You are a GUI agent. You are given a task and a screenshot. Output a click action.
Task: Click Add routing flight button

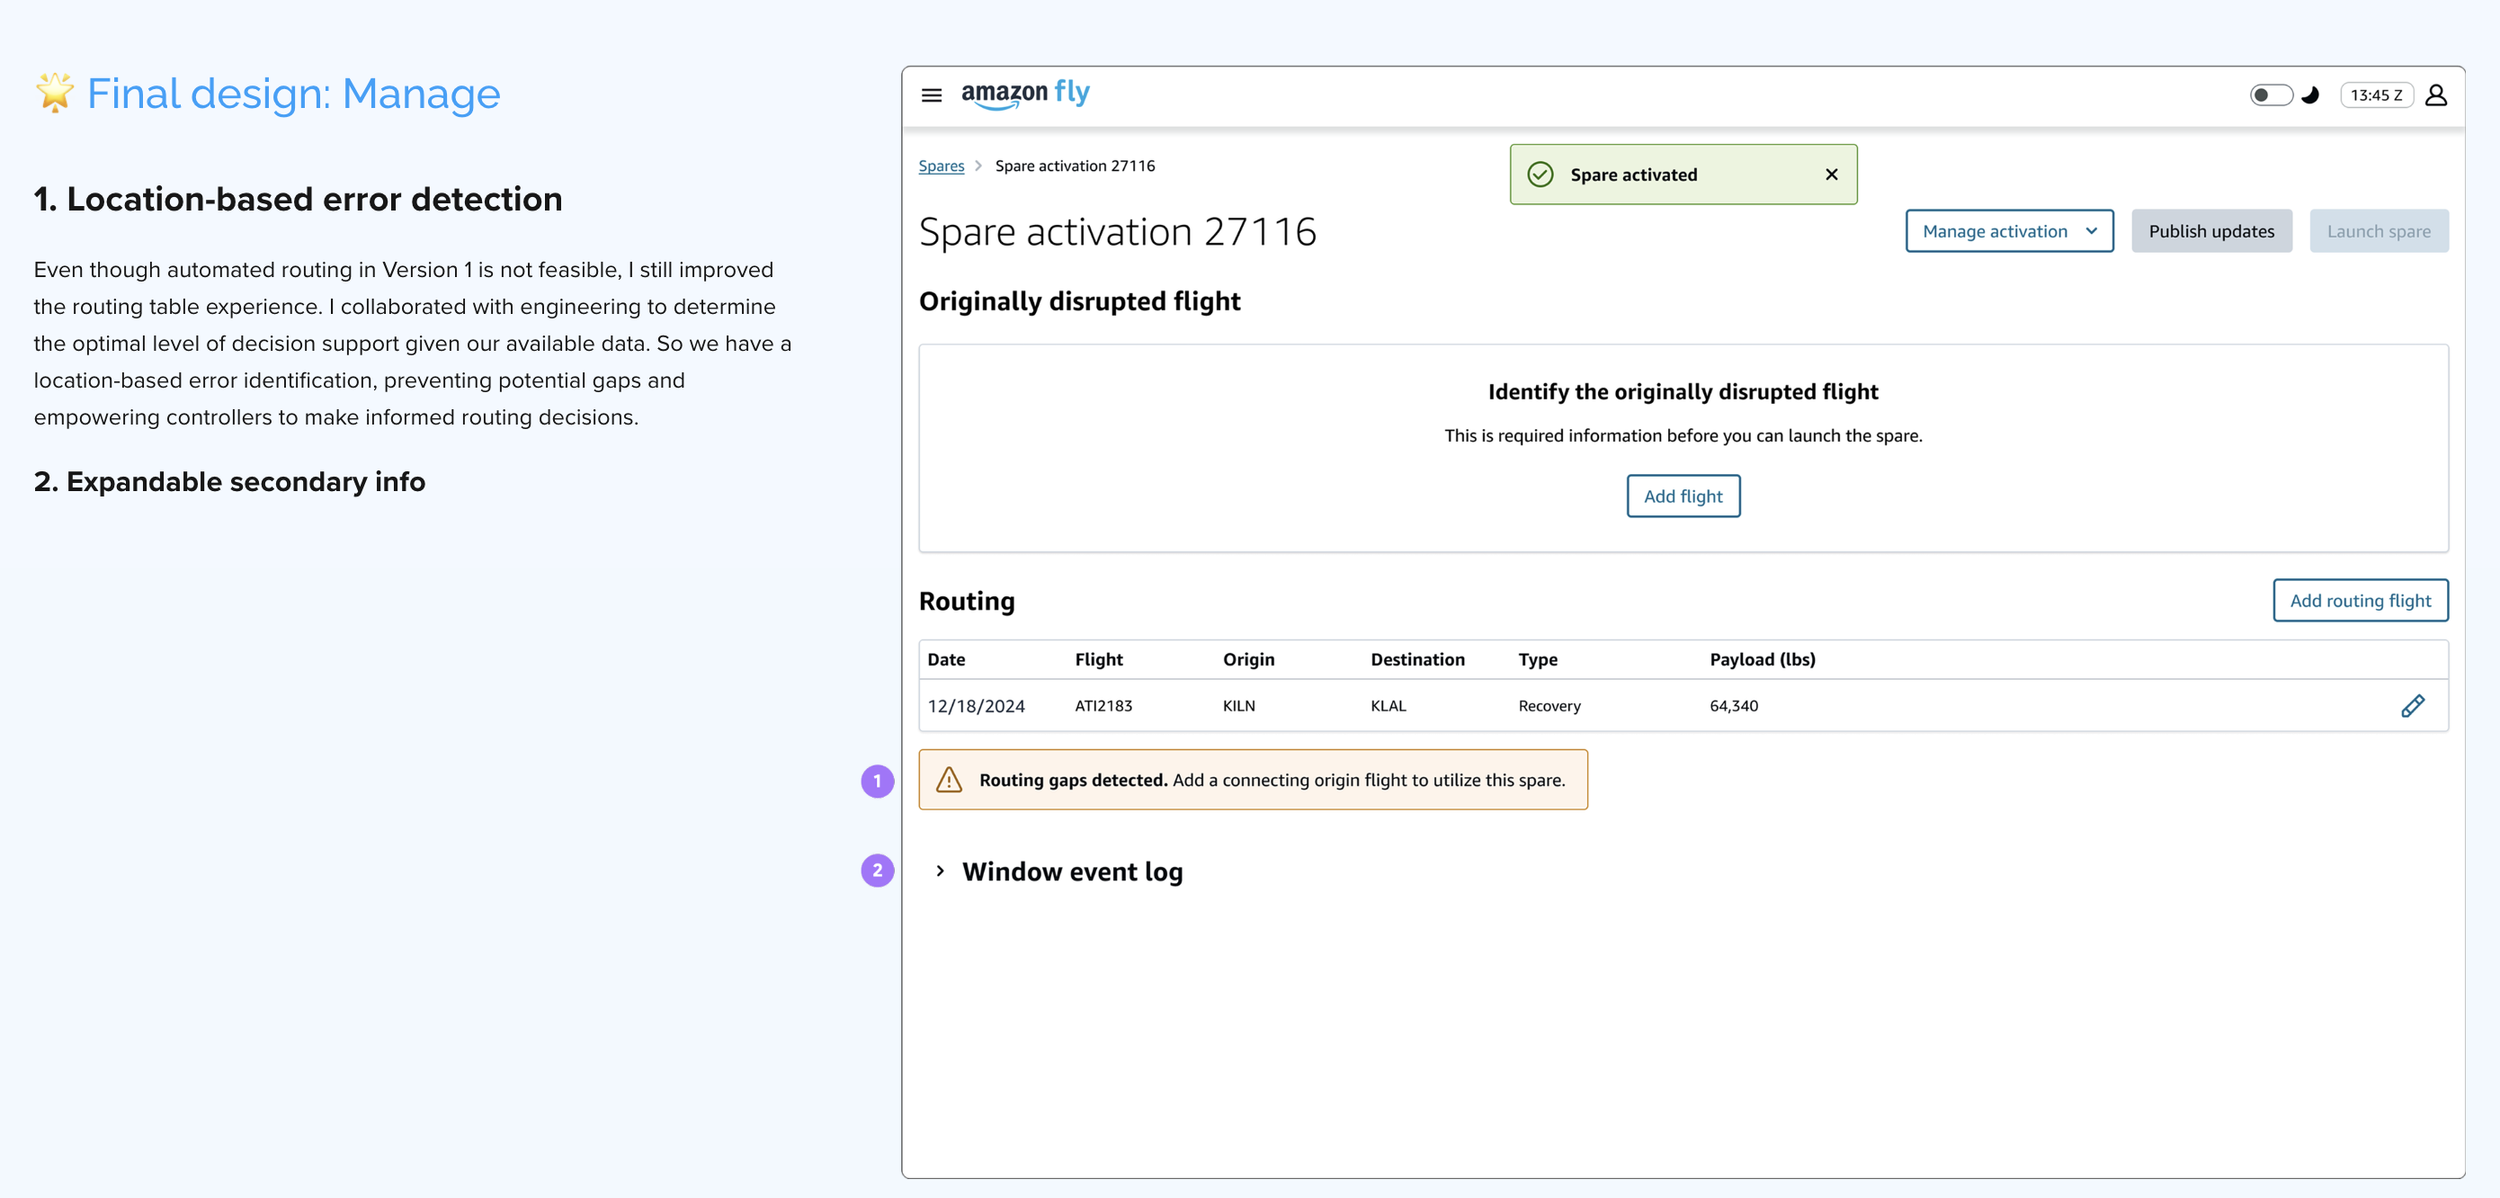[2359, 600]
